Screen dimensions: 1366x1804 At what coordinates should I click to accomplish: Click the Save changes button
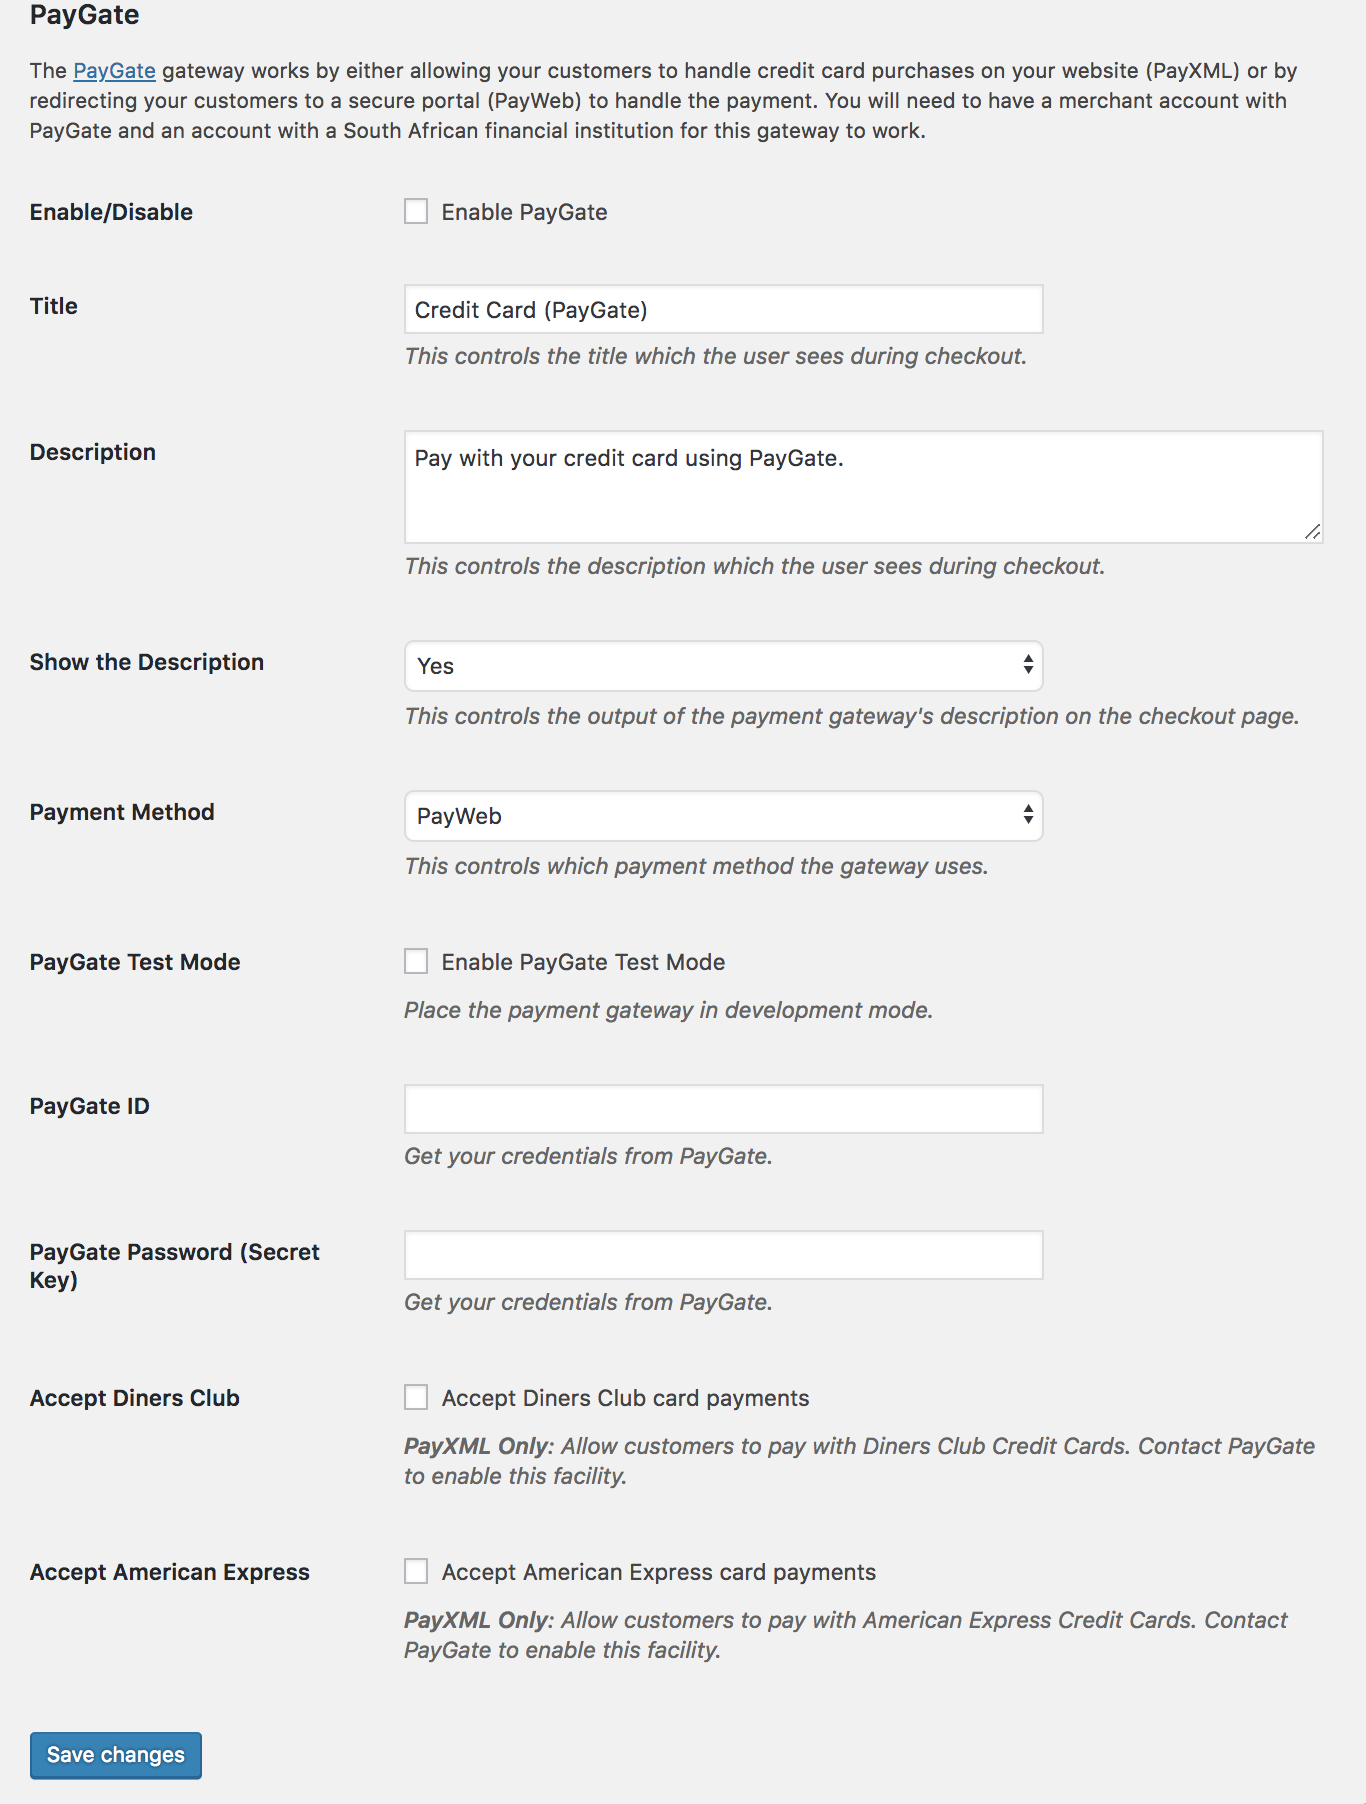pos(115,1755)
